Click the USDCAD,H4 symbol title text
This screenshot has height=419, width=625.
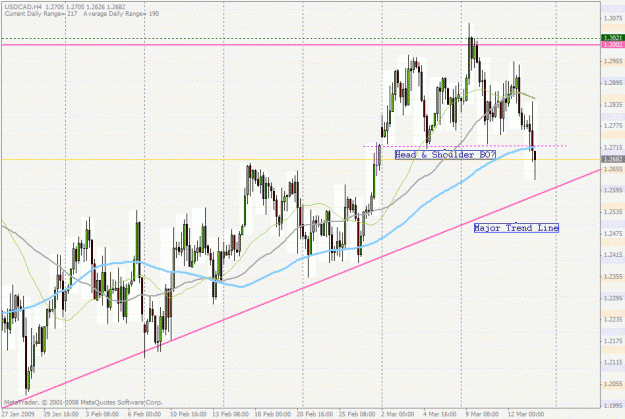pyautogui.click(x=22, y=7)
